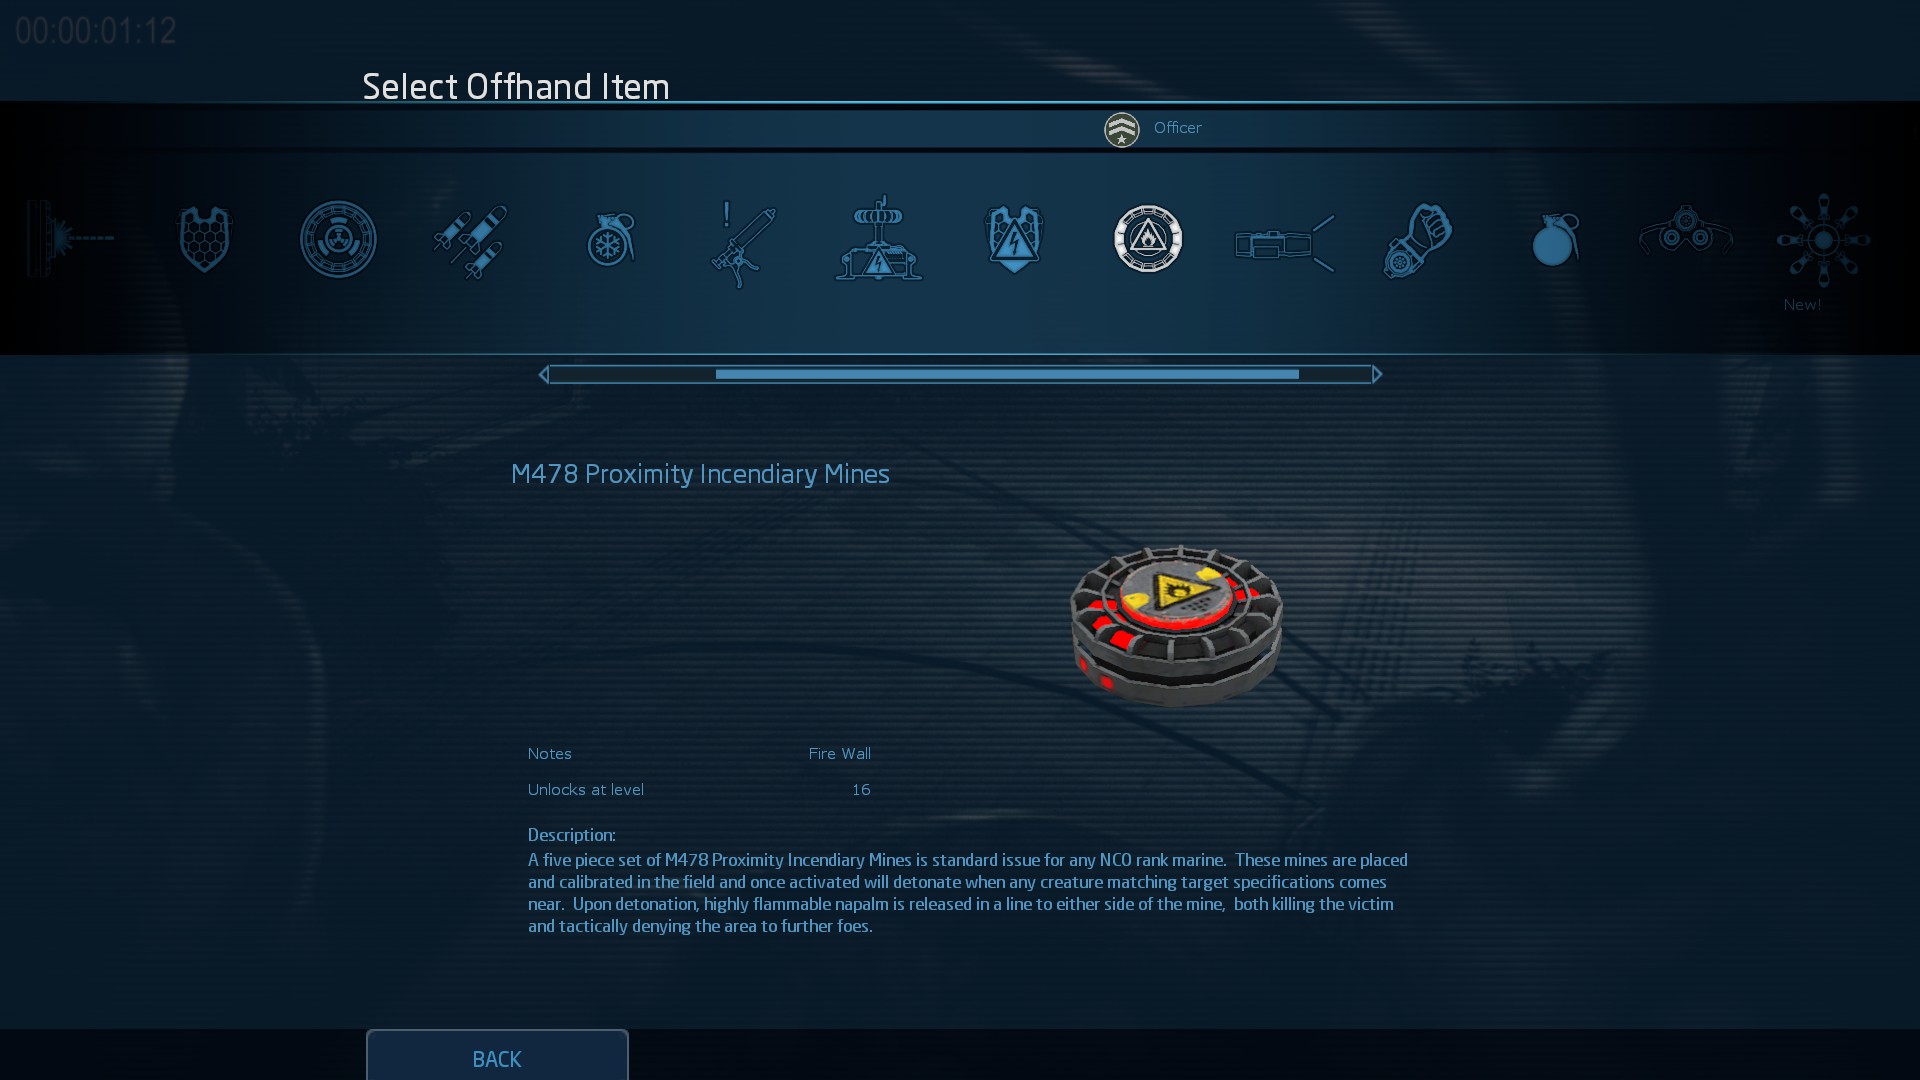Choose the New! cluster mine icon
The width and height of the screenshot is (1920, 1080).
1823,240
